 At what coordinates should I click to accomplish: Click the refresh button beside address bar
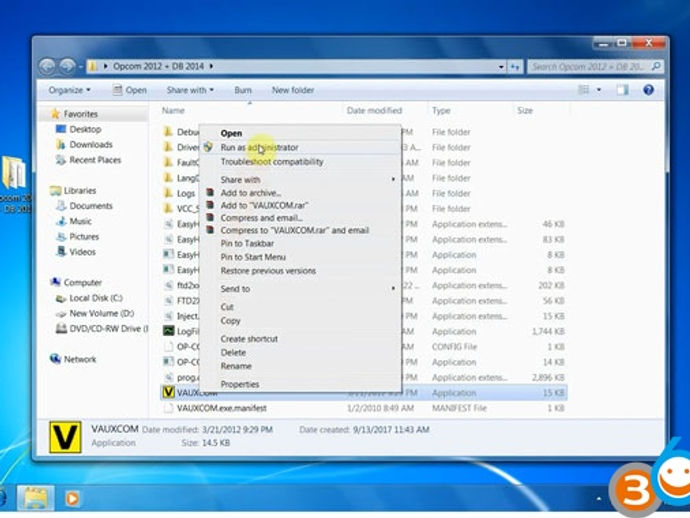[x=515, y=67]
